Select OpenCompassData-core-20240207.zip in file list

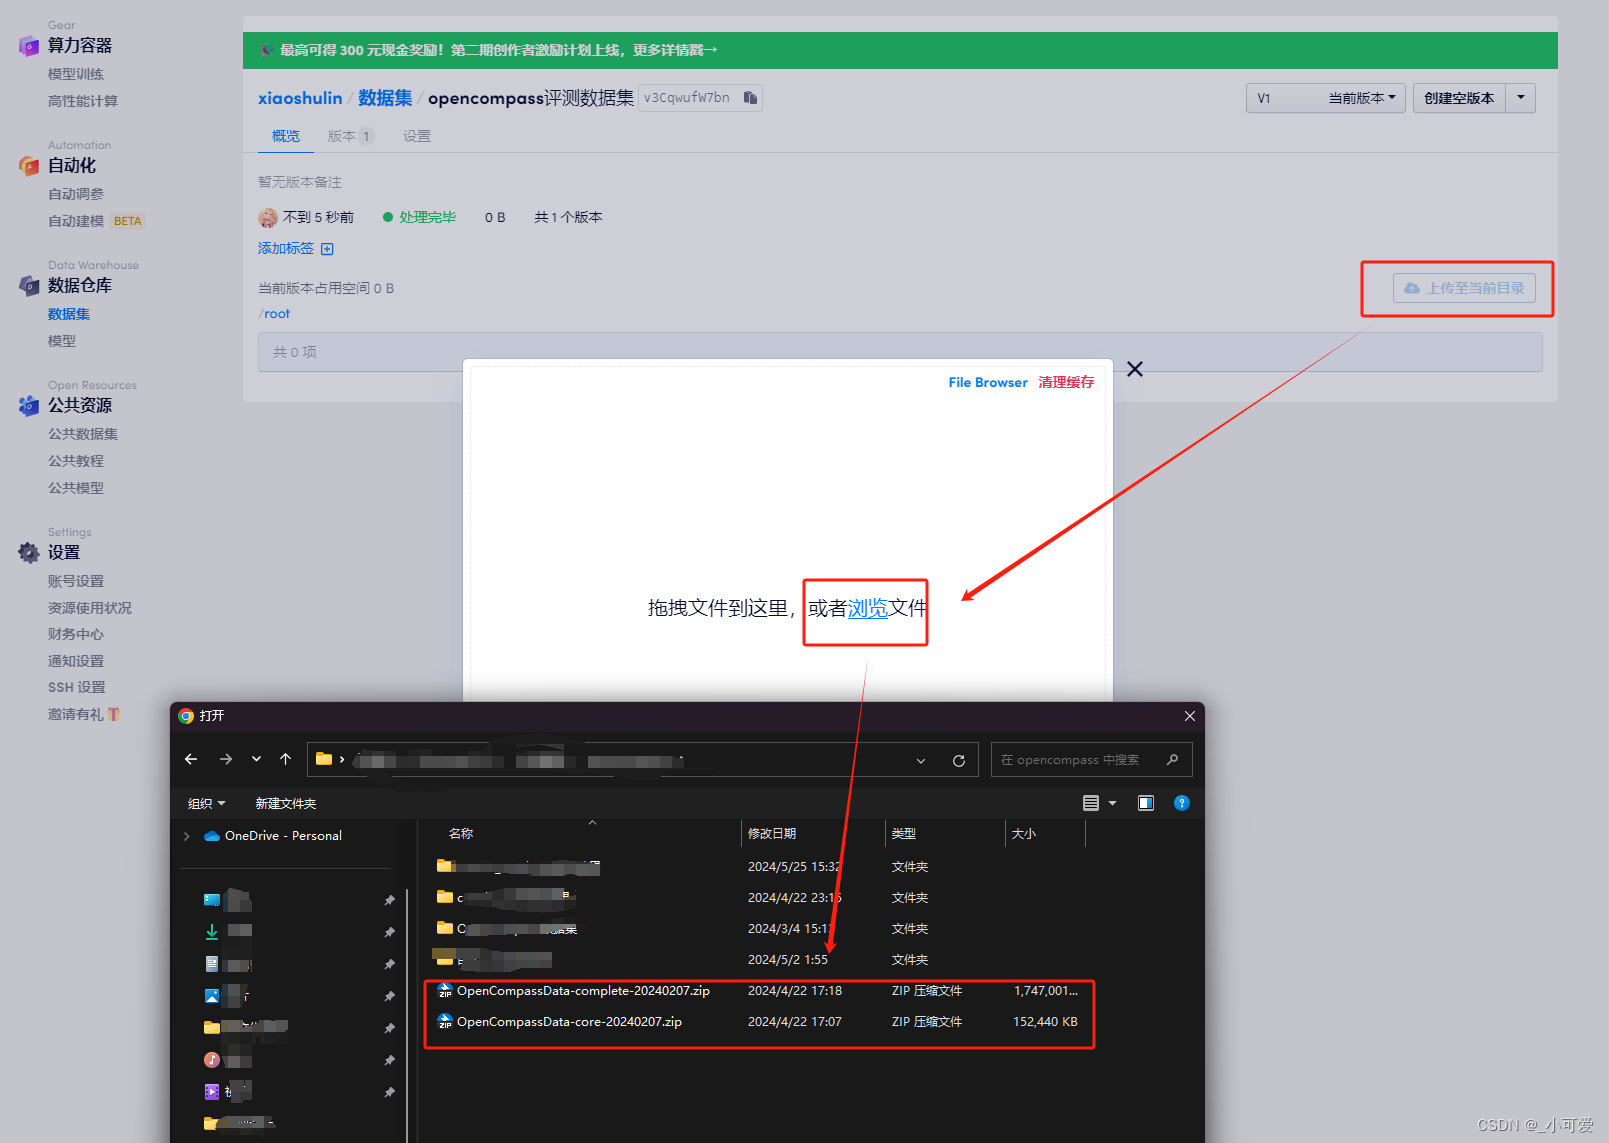(568, 1021)
